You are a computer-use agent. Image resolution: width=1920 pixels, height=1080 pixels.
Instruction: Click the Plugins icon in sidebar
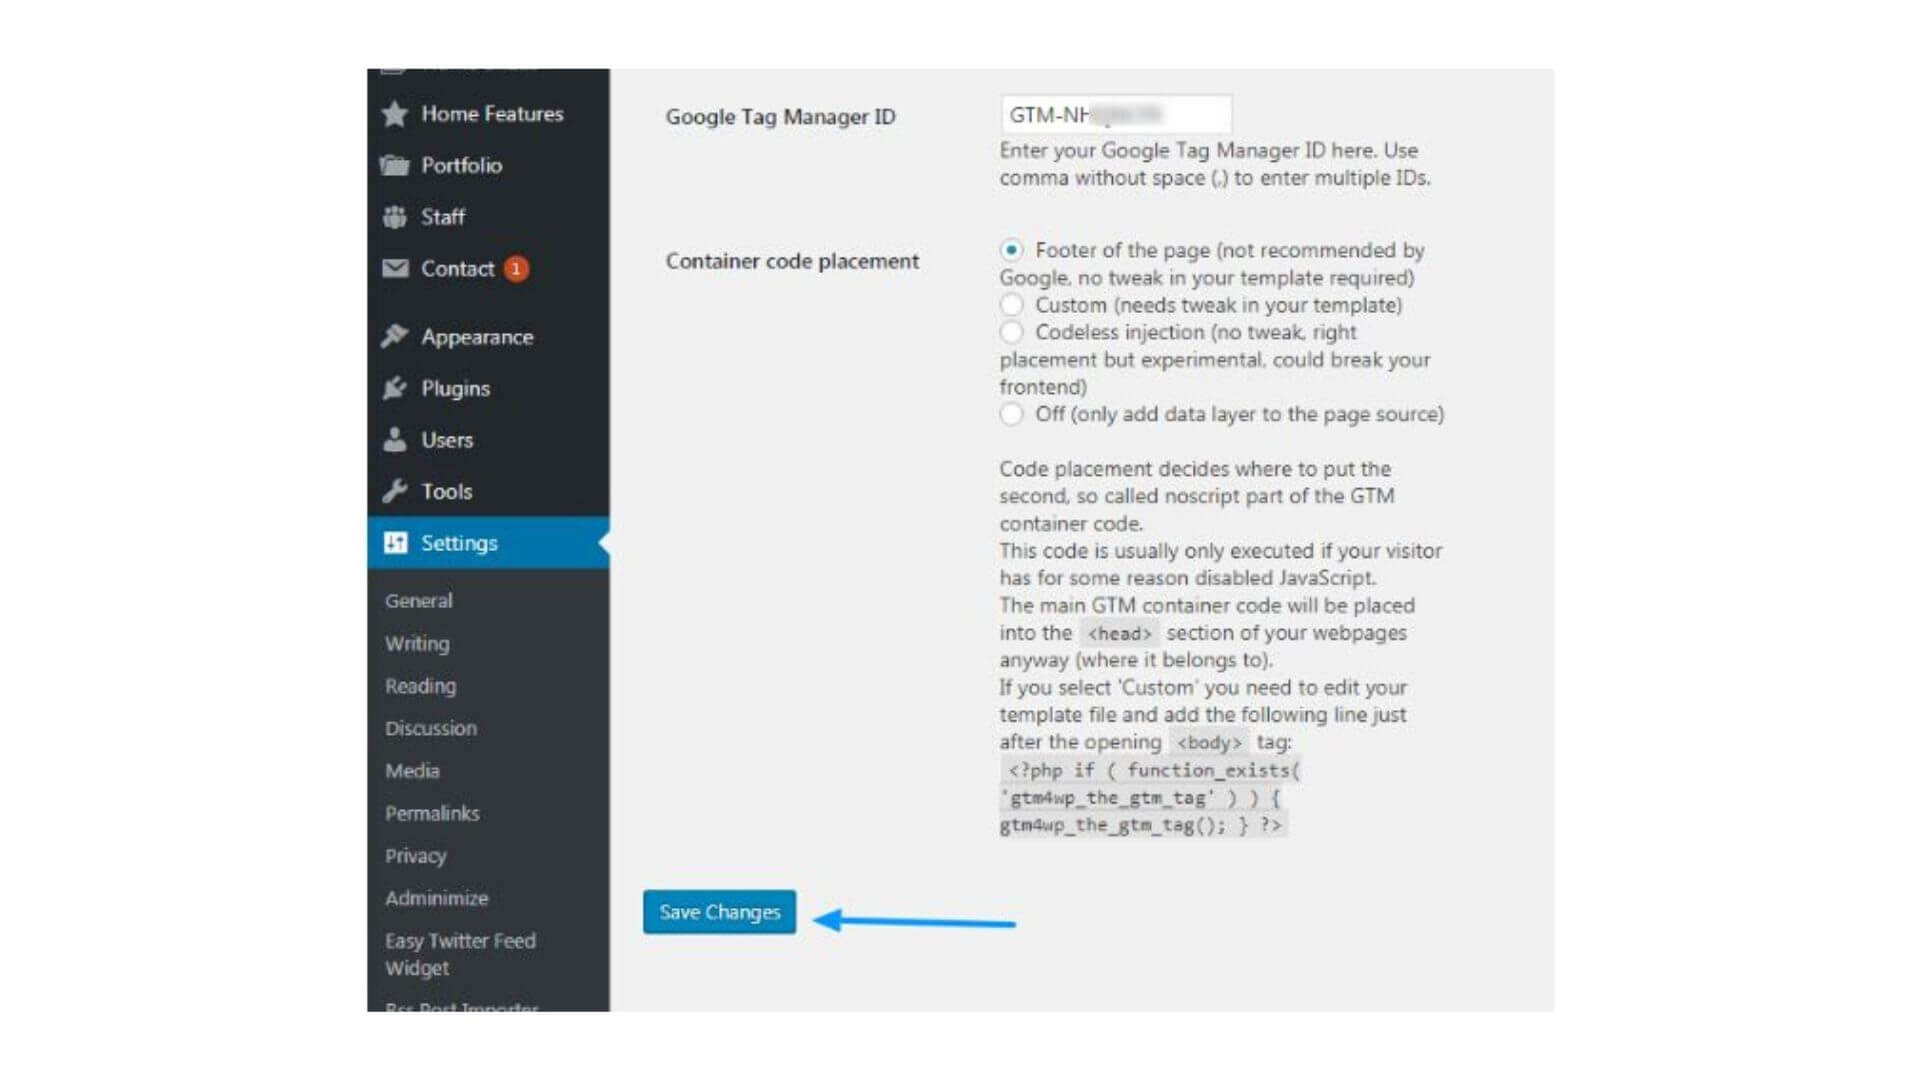coord(396,388)
